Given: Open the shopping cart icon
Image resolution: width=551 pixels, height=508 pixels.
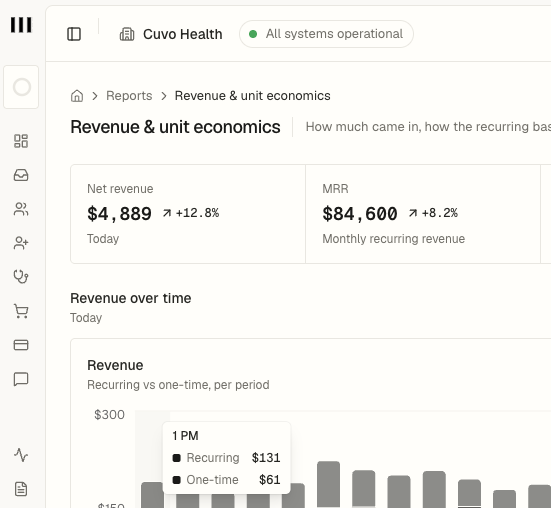Looking at the screenshot, I should [x=21, y=311].
